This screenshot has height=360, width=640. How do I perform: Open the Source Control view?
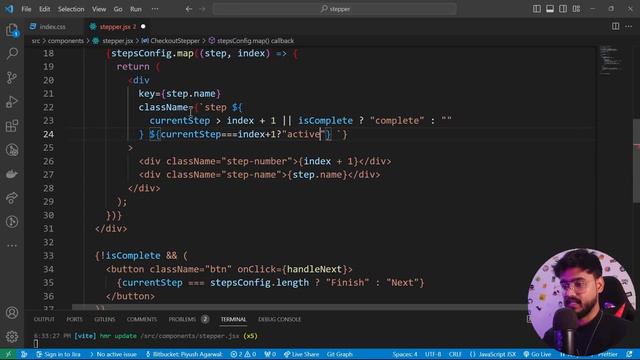tap(12, 77)
